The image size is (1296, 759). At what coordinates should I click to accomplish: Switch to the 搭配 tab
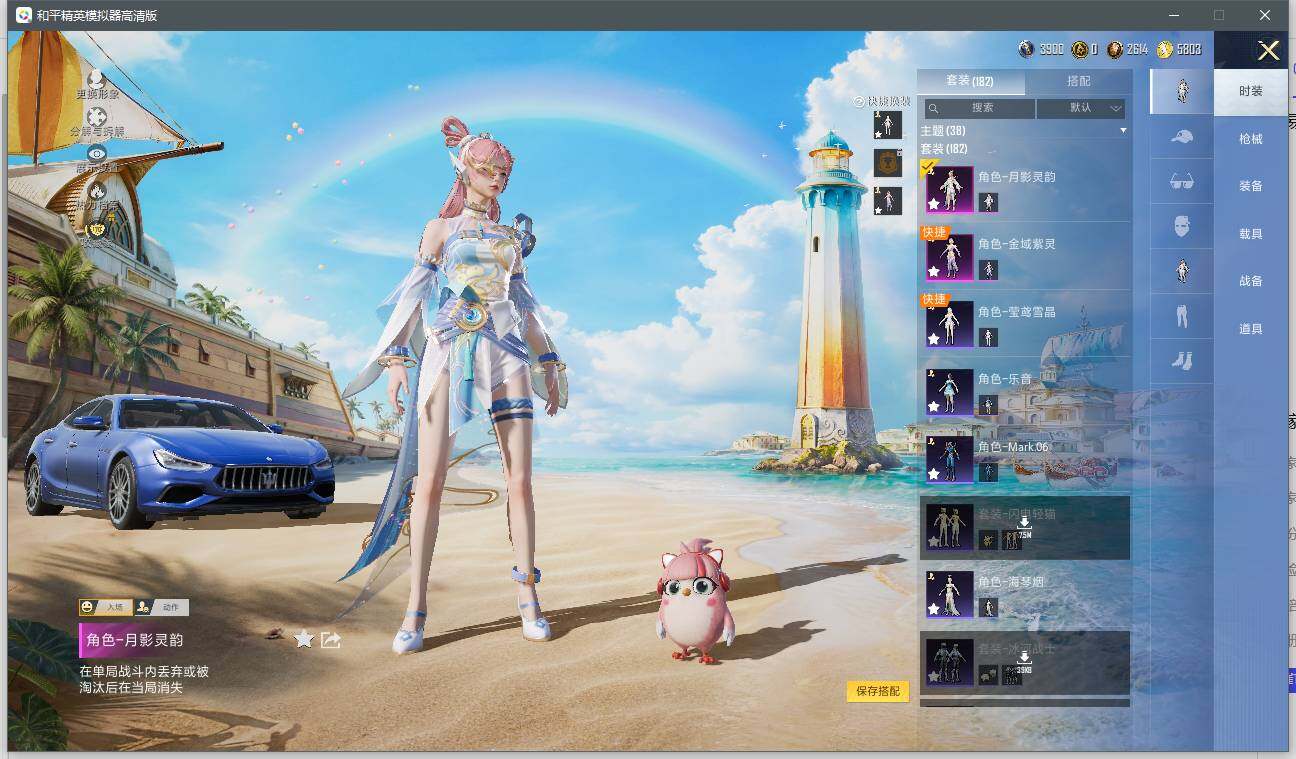(x=1079, y=81)
